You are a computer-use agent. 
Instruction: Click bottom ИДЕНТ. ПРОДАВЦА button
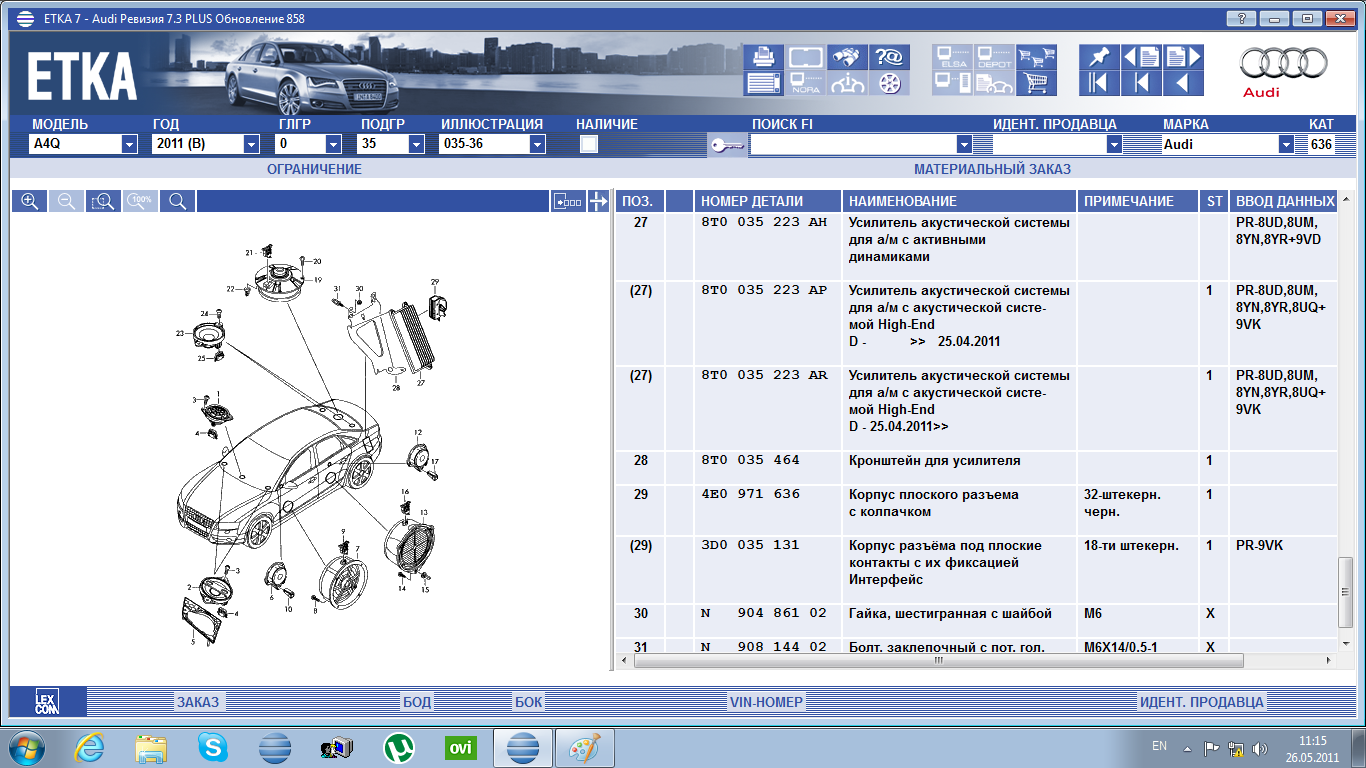click(x=1202, y=702)
